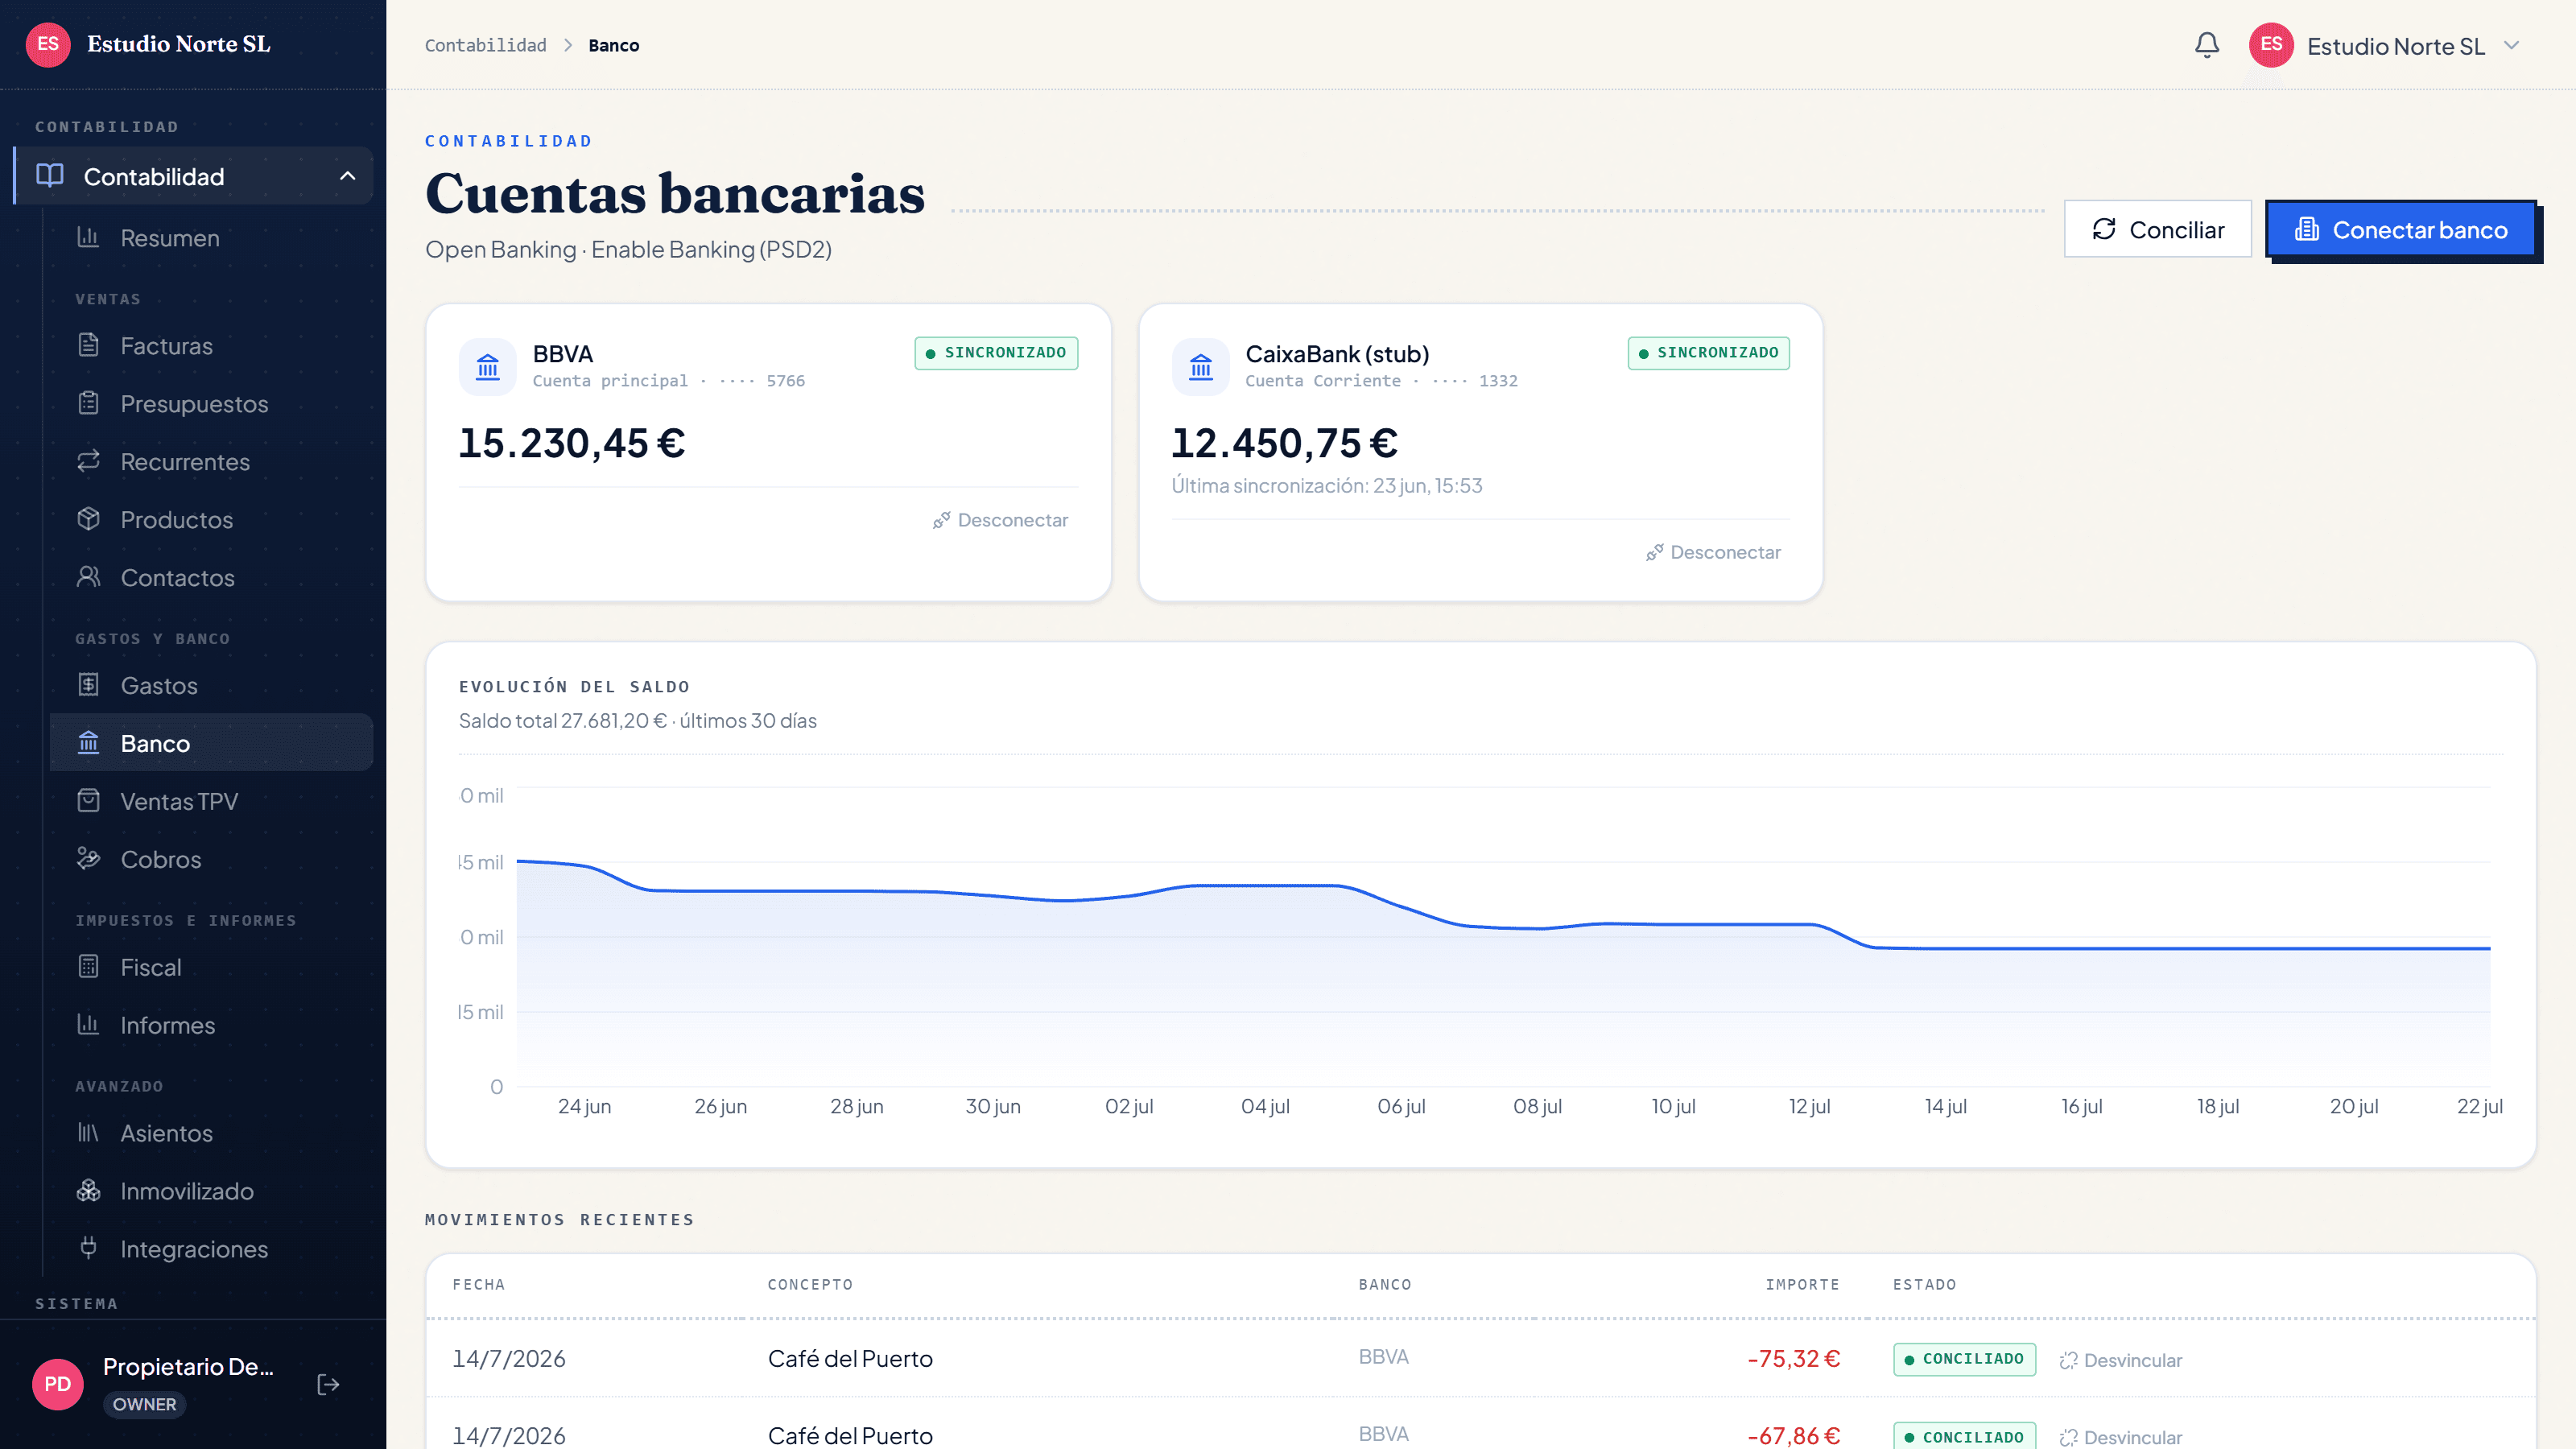Open Resumen in the sidebar
2576x1449 pixels.
210,238
